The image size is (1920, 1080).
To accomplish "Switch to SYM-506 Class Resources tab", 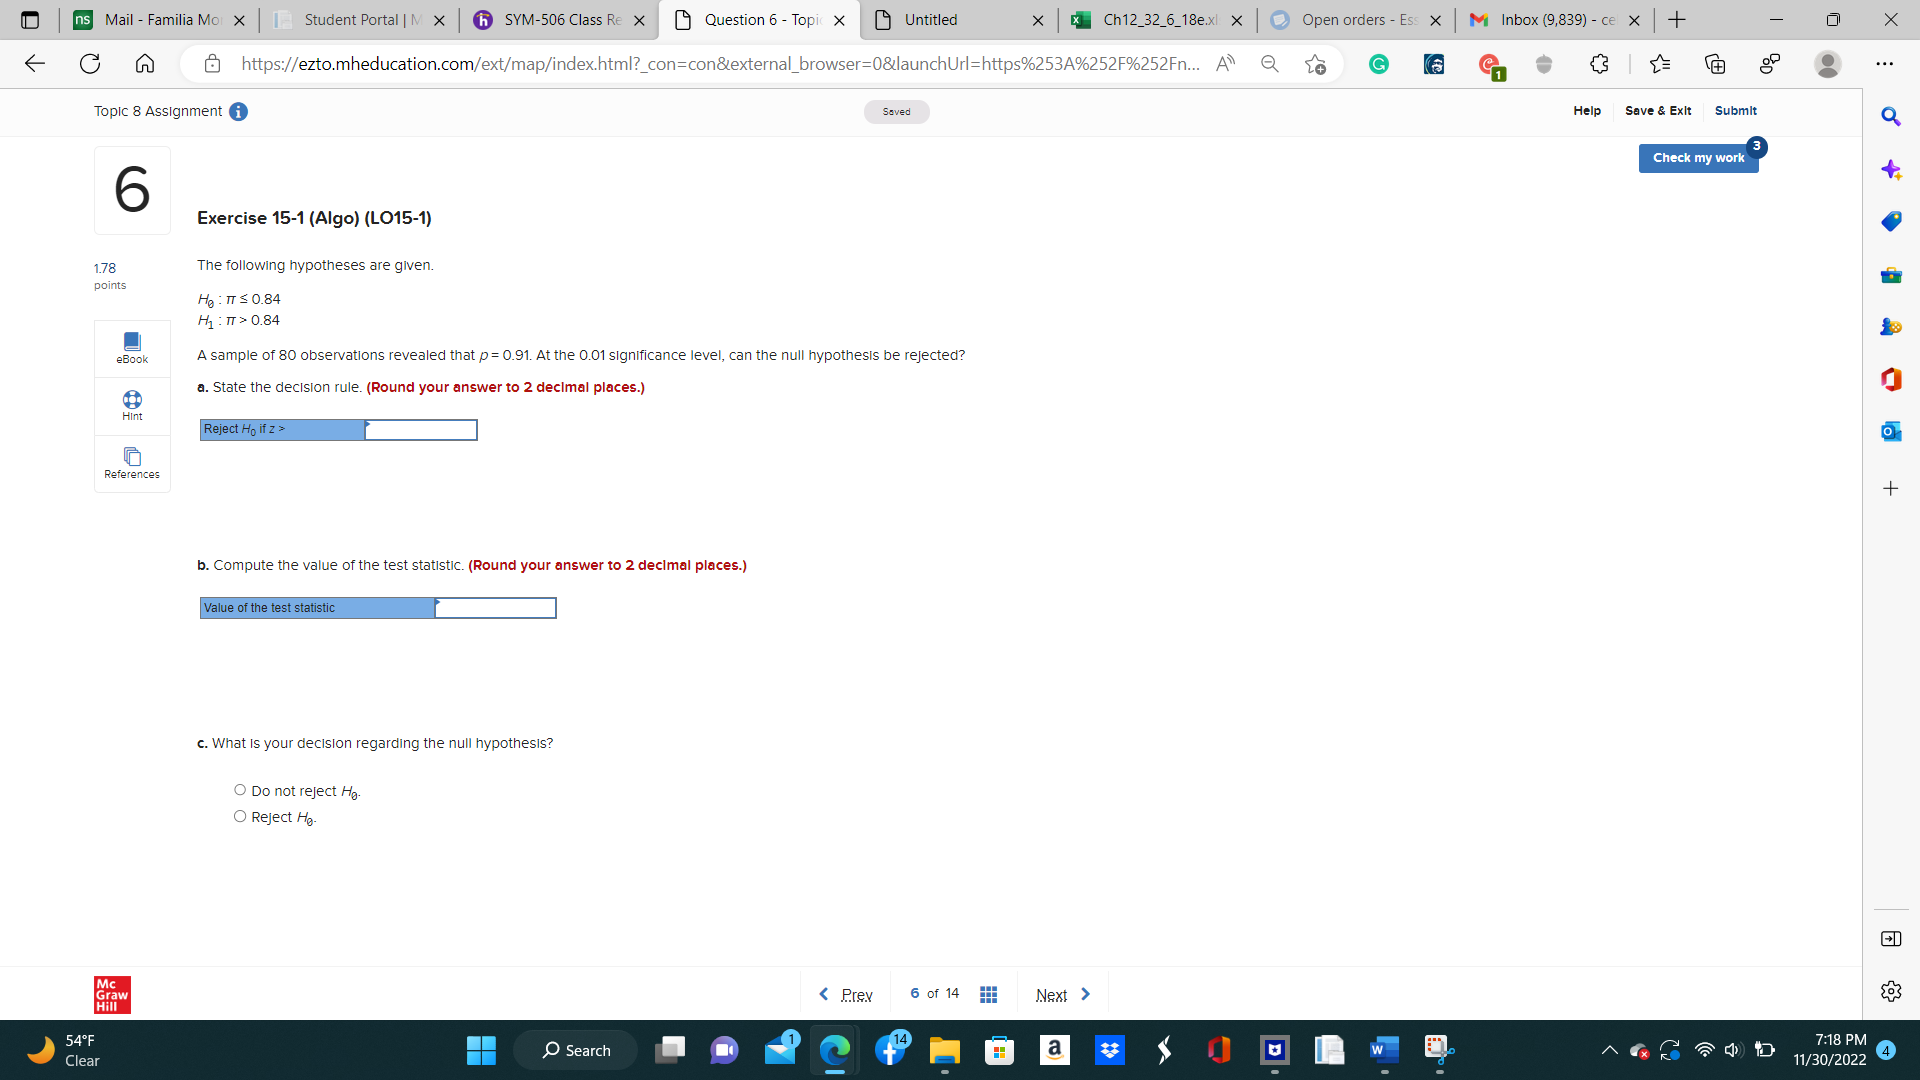I will click(560, 20).
